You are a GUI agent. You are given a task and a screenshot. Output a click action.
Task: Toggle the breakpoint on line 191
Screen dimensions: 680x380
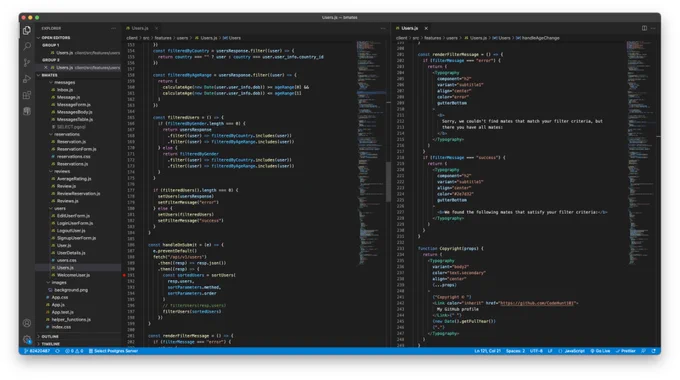(x=124, y=275)
